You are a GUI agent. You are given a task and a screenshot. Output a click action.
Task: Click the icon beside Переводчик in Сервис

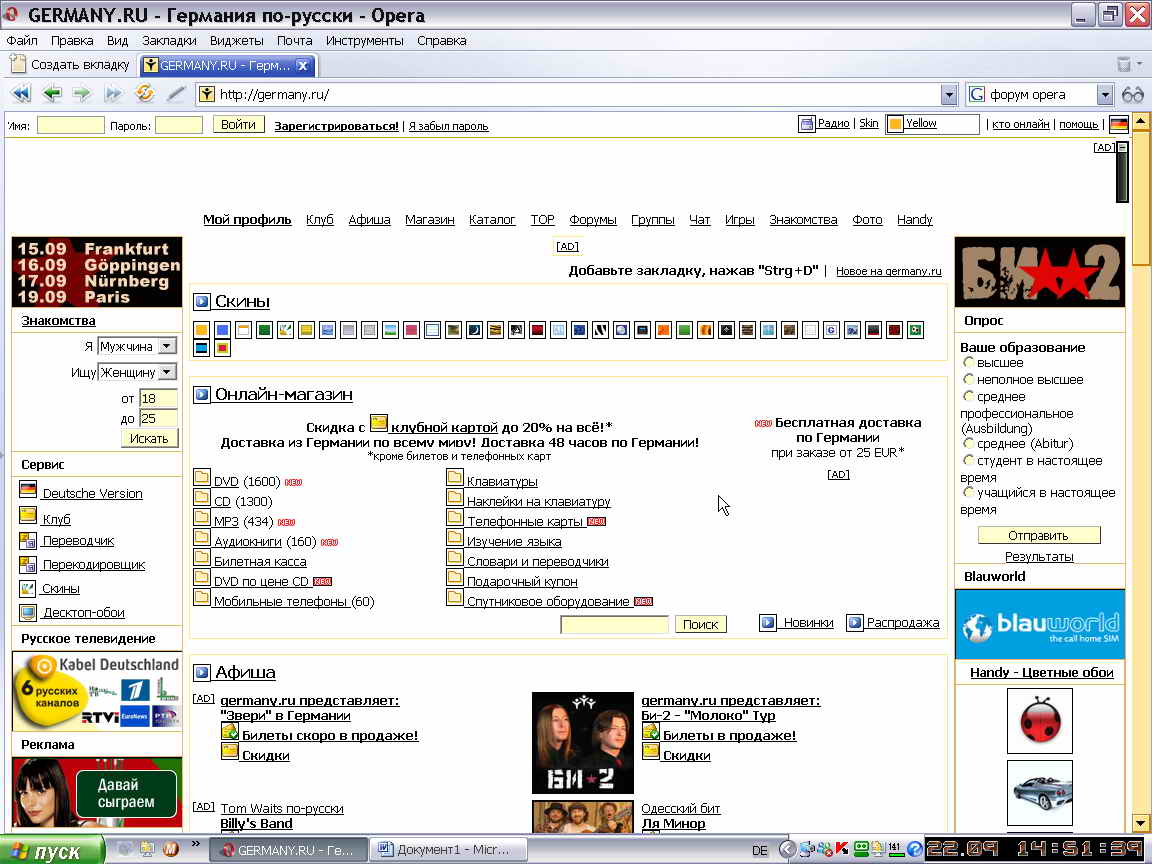coord(28,541)
